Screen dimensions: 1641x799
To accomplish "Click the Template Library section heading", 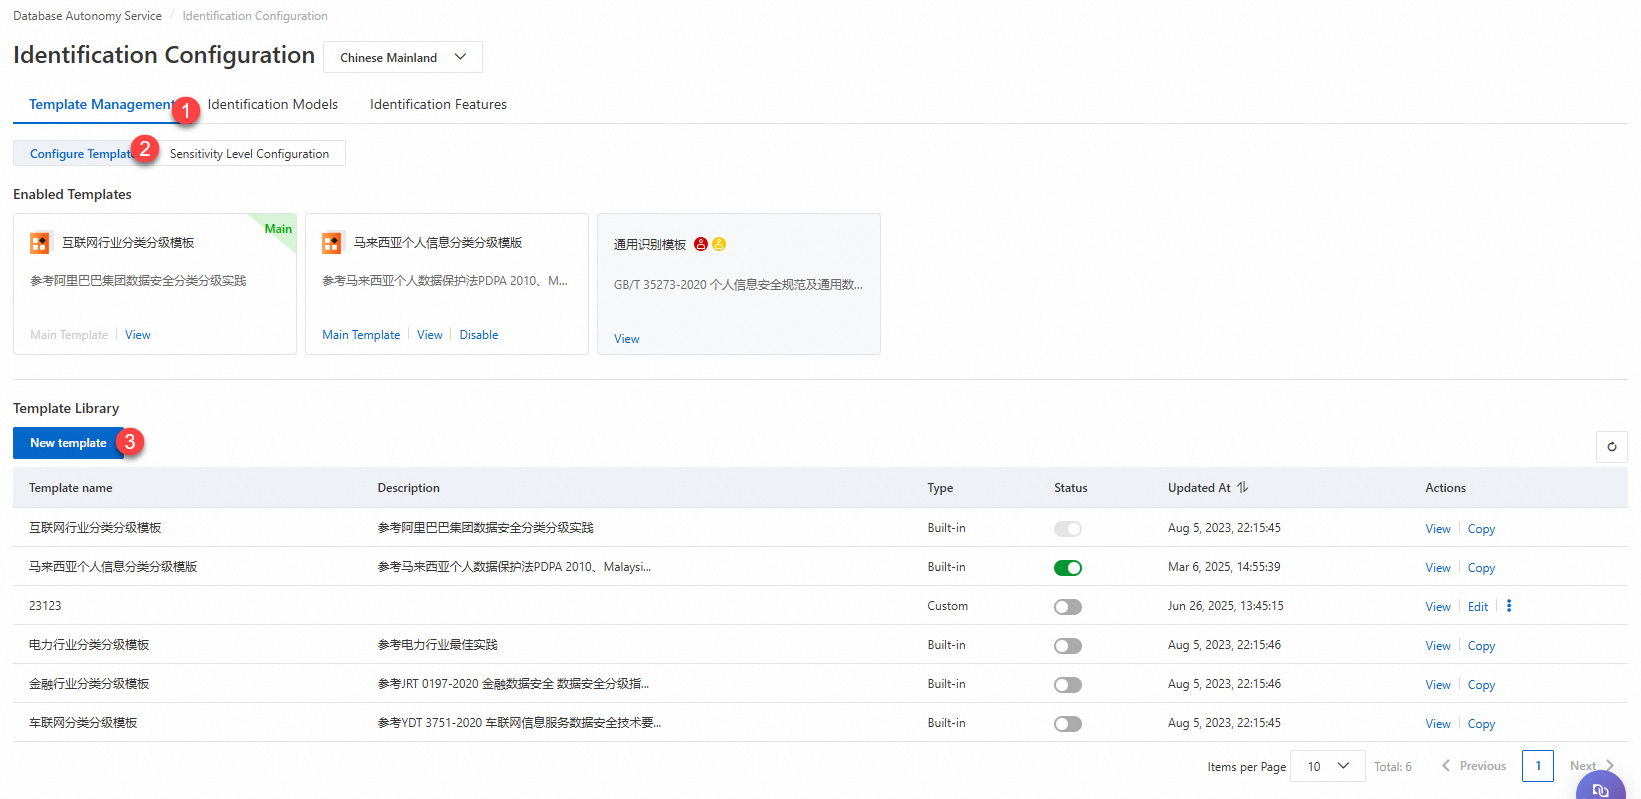I will click(66, 408).
